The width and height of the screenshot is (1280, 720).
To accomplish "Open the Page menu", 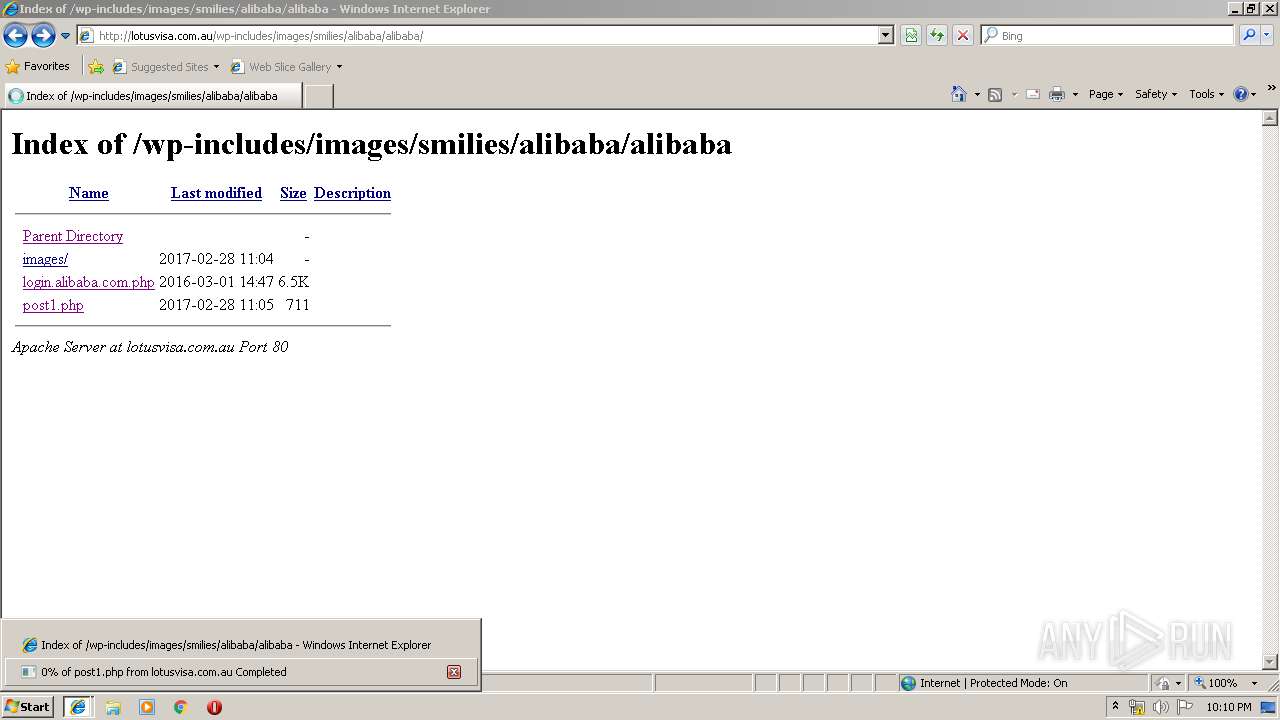I will (1106, 94).
